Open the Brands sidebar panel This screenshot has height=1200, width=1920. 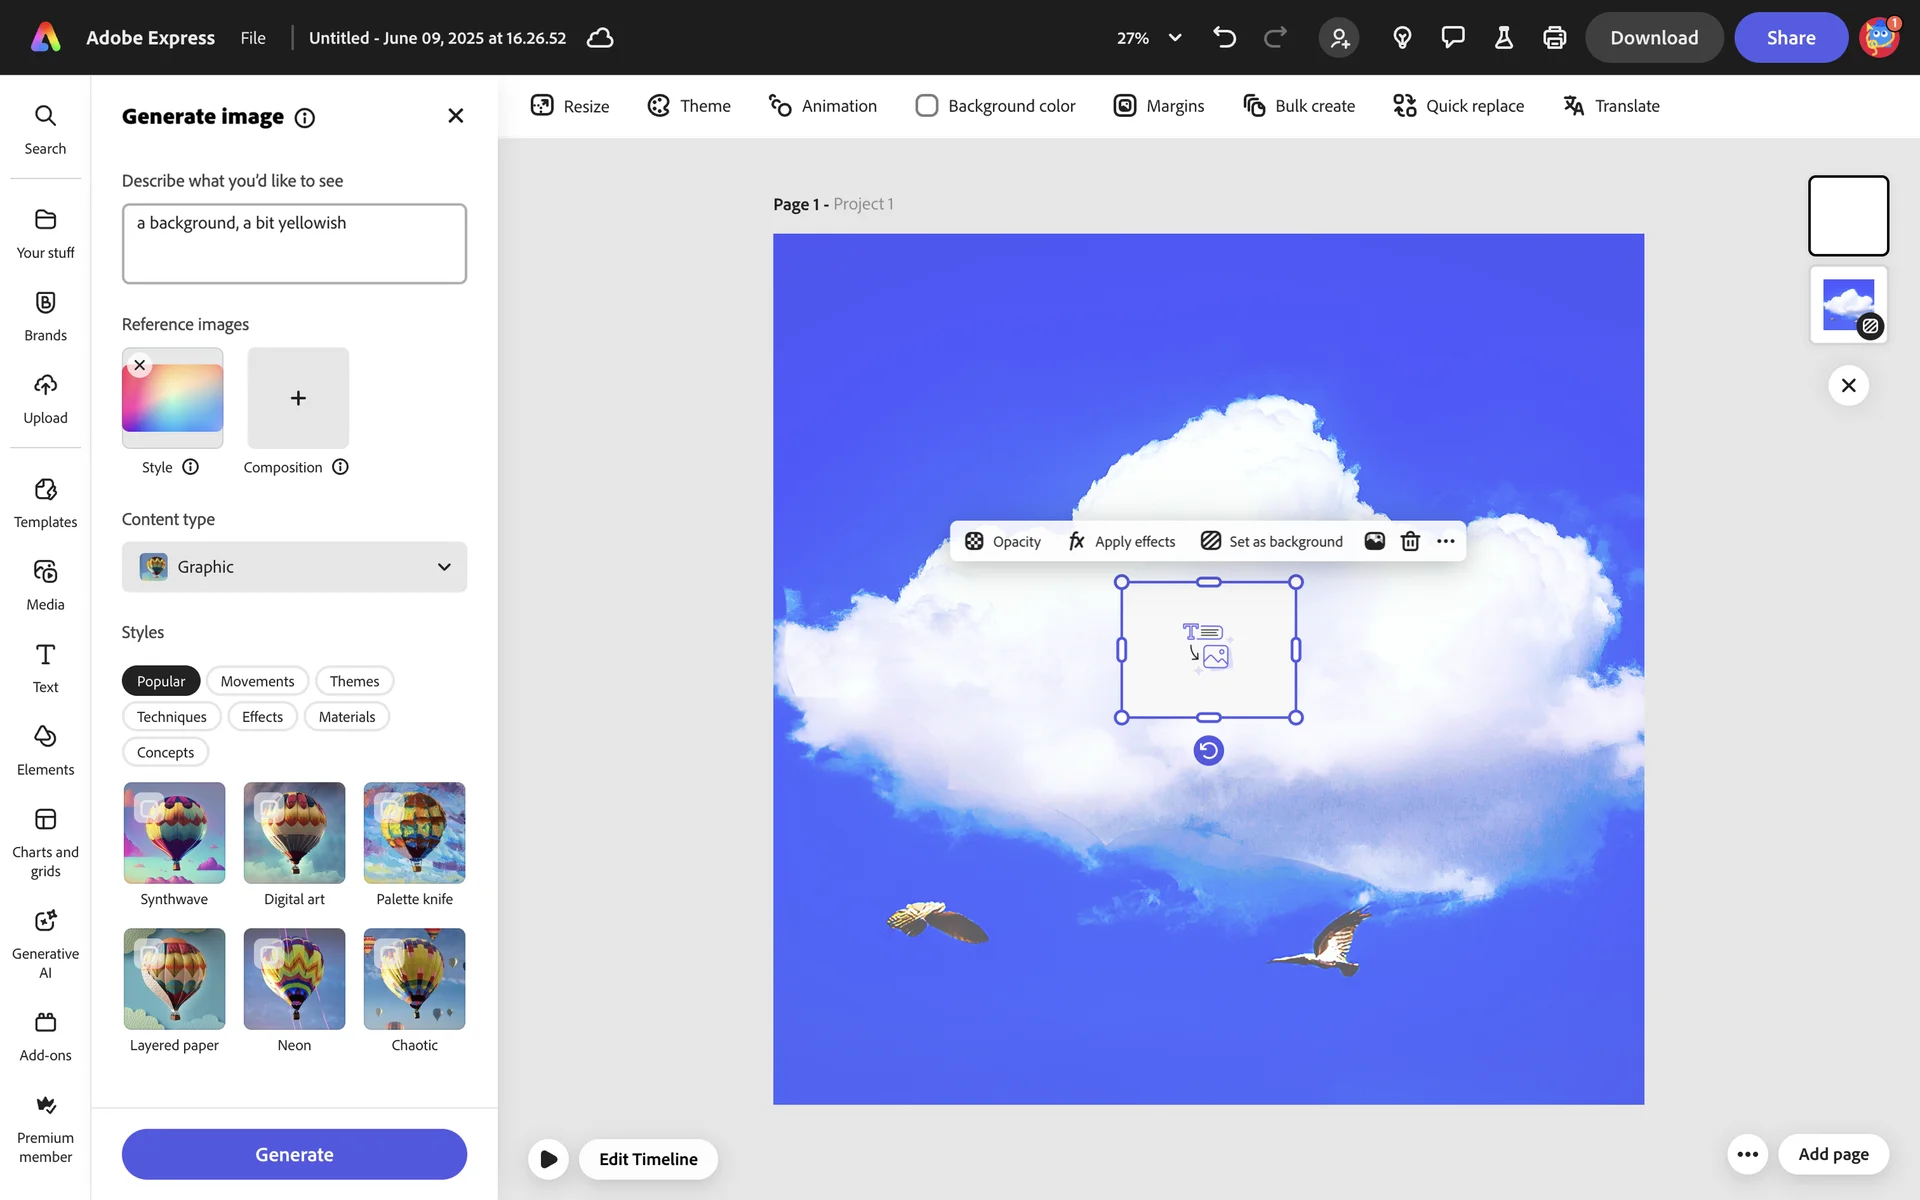(45, 316)
